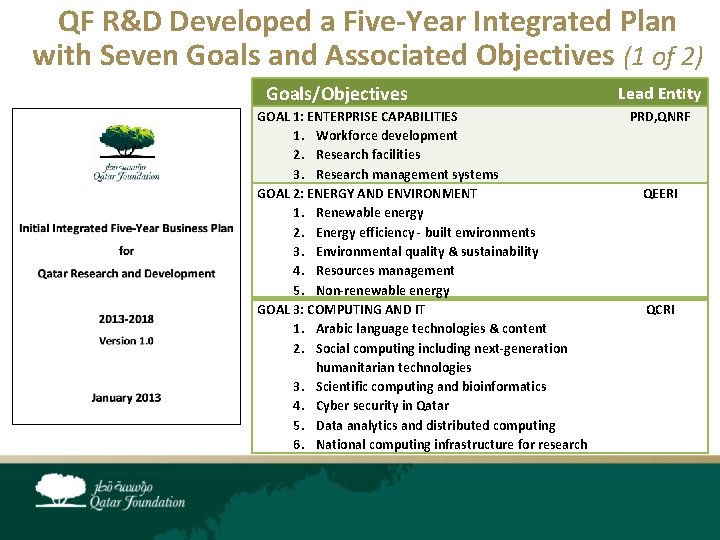Click the 'PRD,QNRF' lead entity cell
Image resolution: width=720 pixels, height=540 pixels.
click(660, 117)
